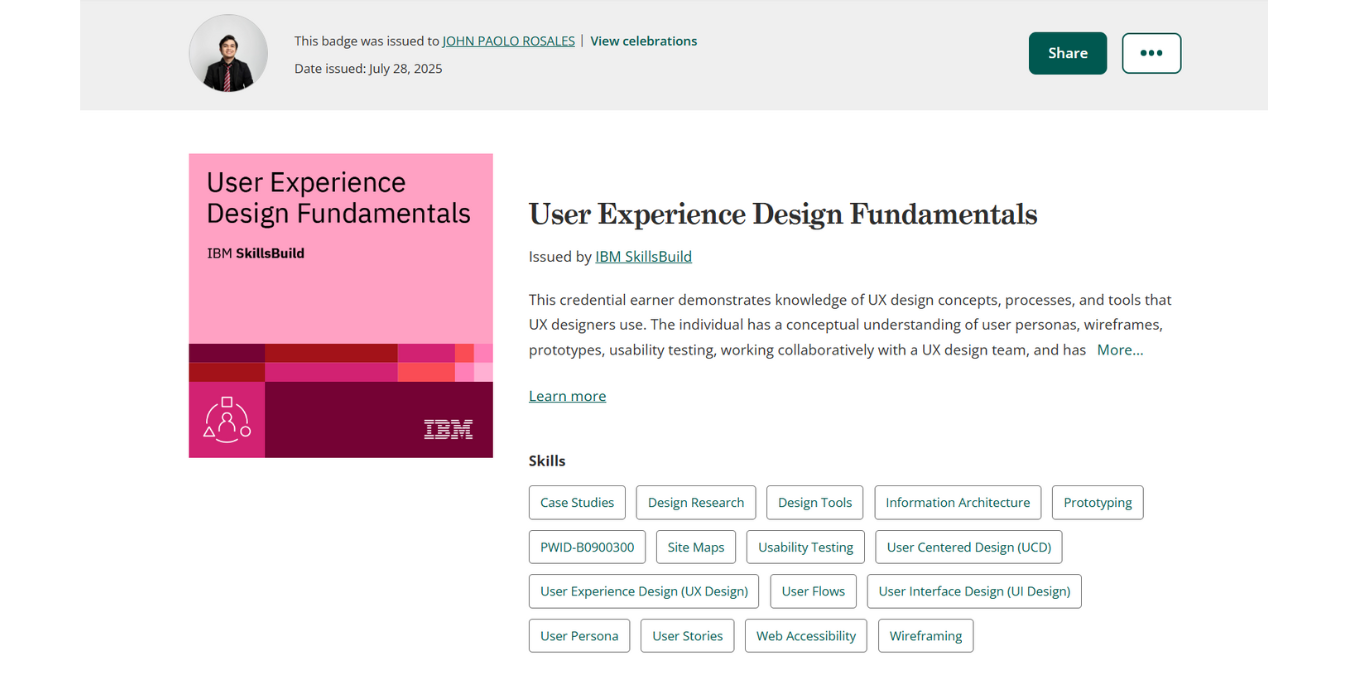
Task: Click the Learn more link
Action: pyautogui.click(x=567, y=395)
